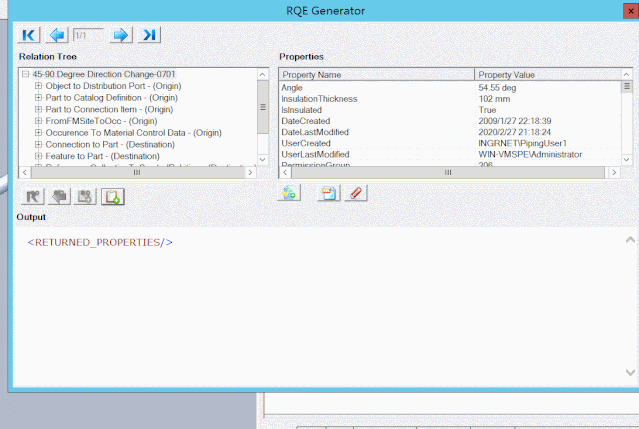Image resolution: width=639 pixels, height=429 pixels.
Task: Select Object to Distribution Port - (Origin) row
Action: click(x=113, y=86)
